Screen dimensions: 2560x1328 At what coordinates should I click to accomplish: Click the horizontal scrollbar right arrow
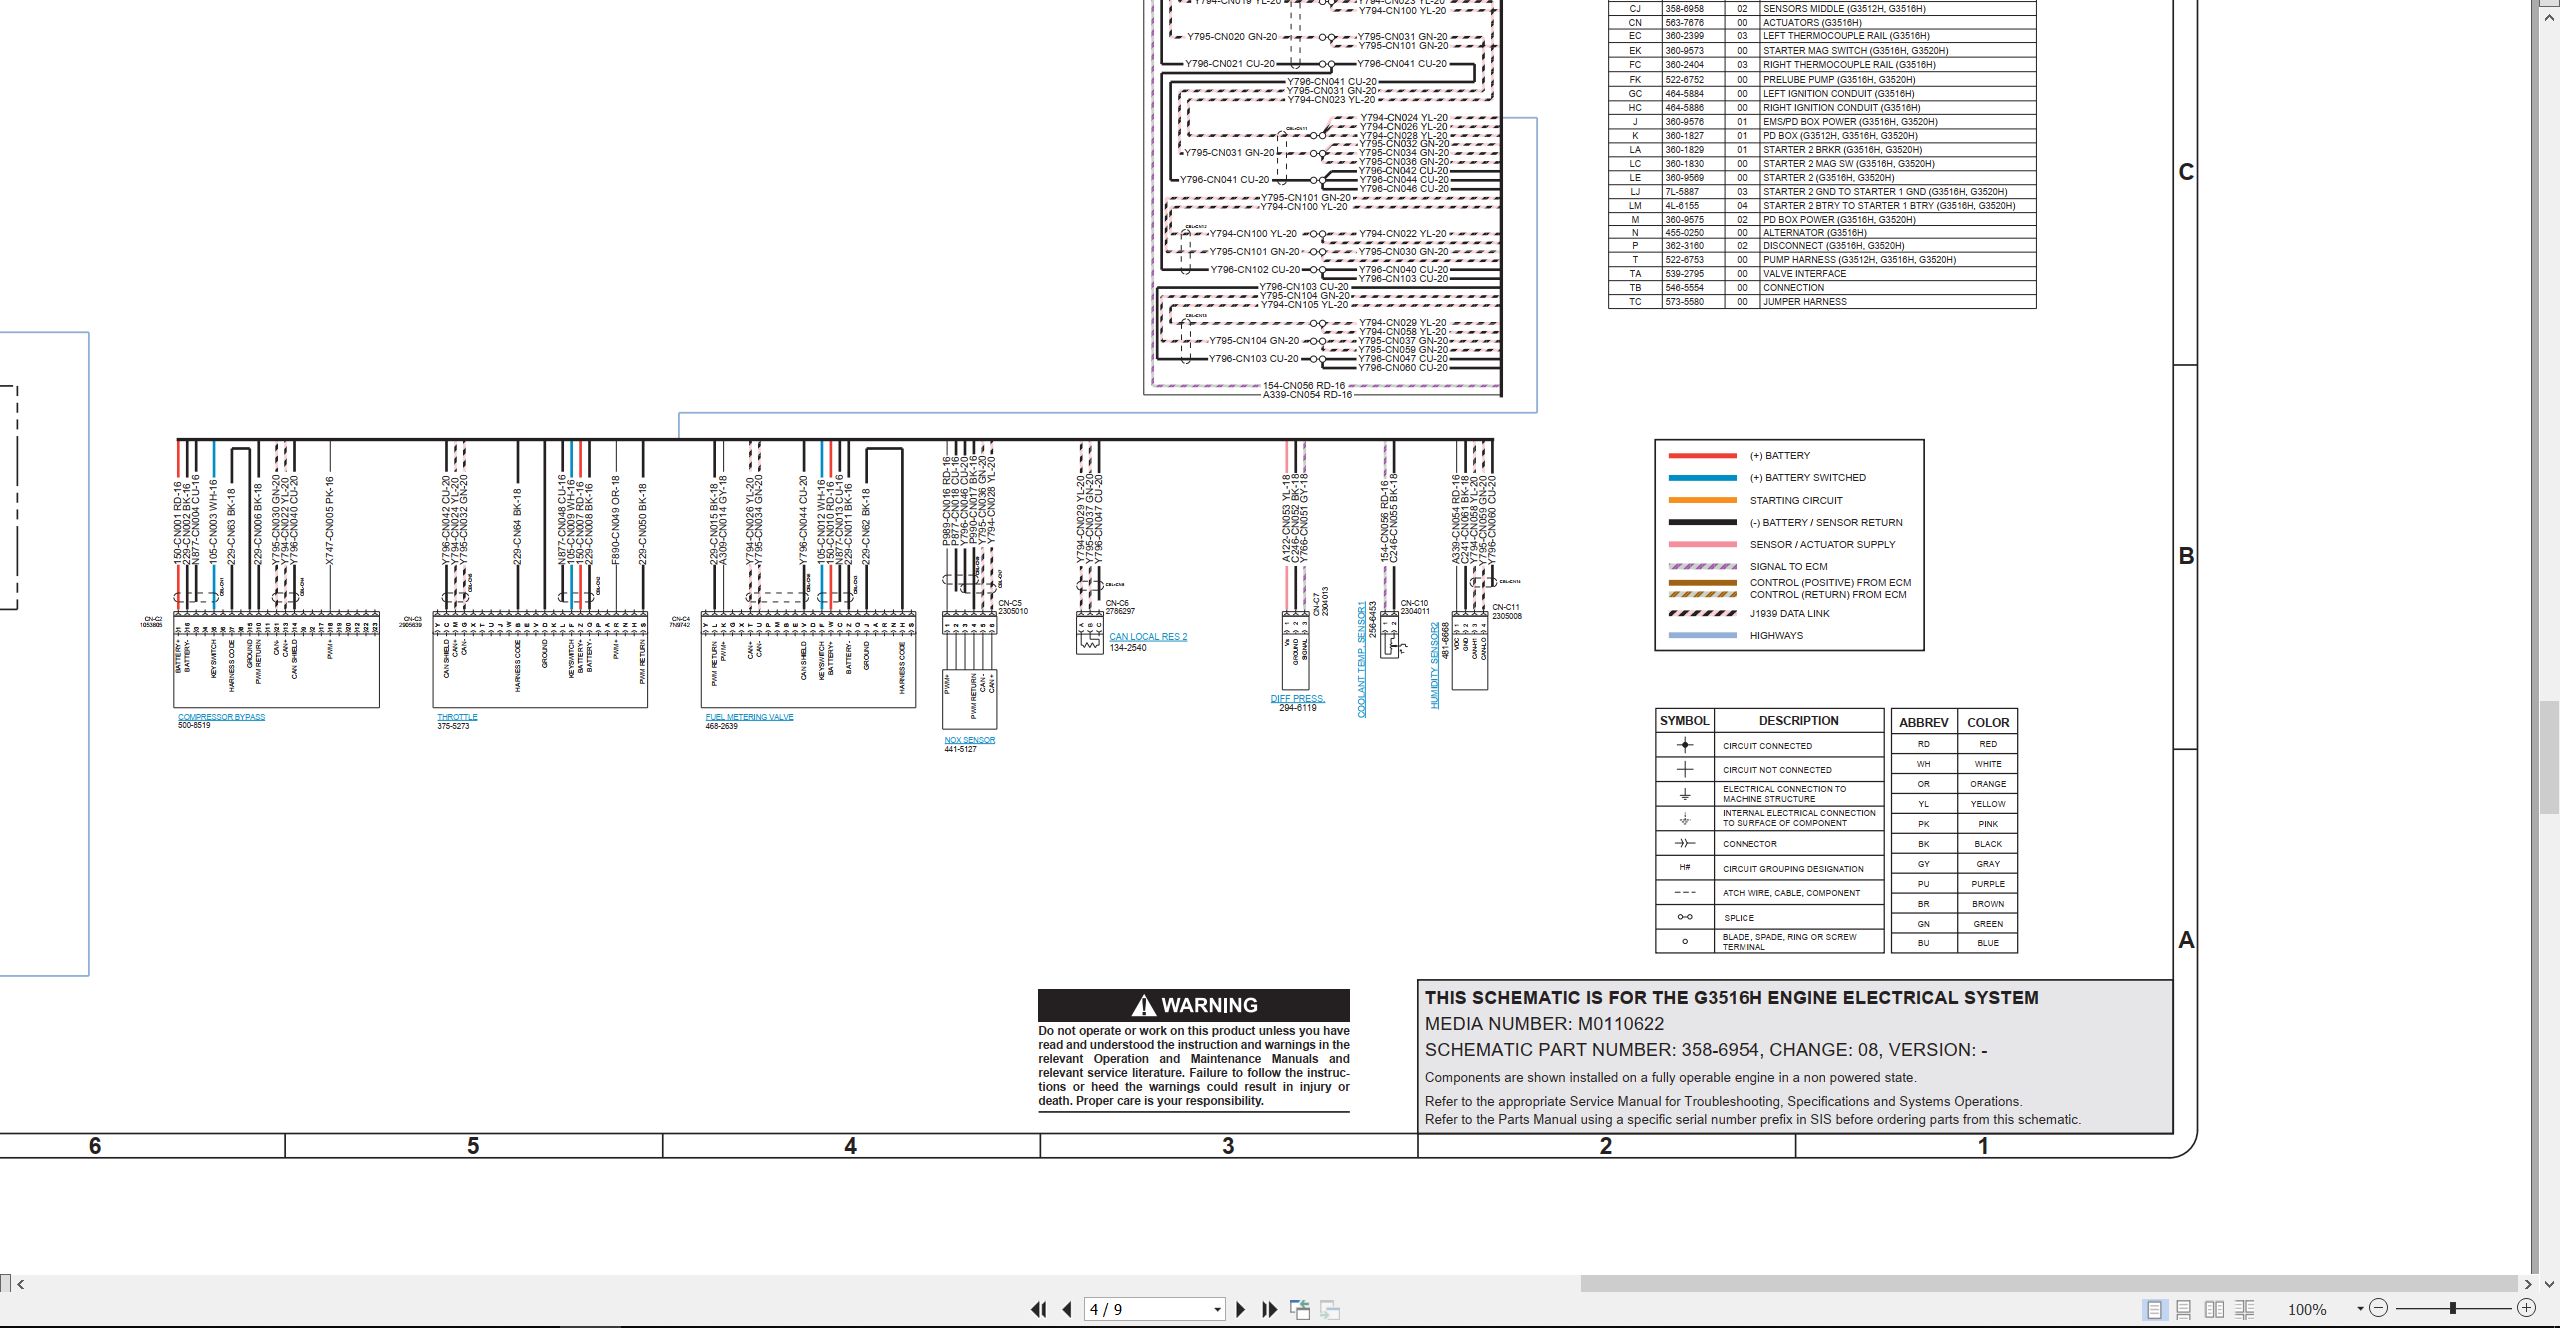[x=2529, y=1284]
